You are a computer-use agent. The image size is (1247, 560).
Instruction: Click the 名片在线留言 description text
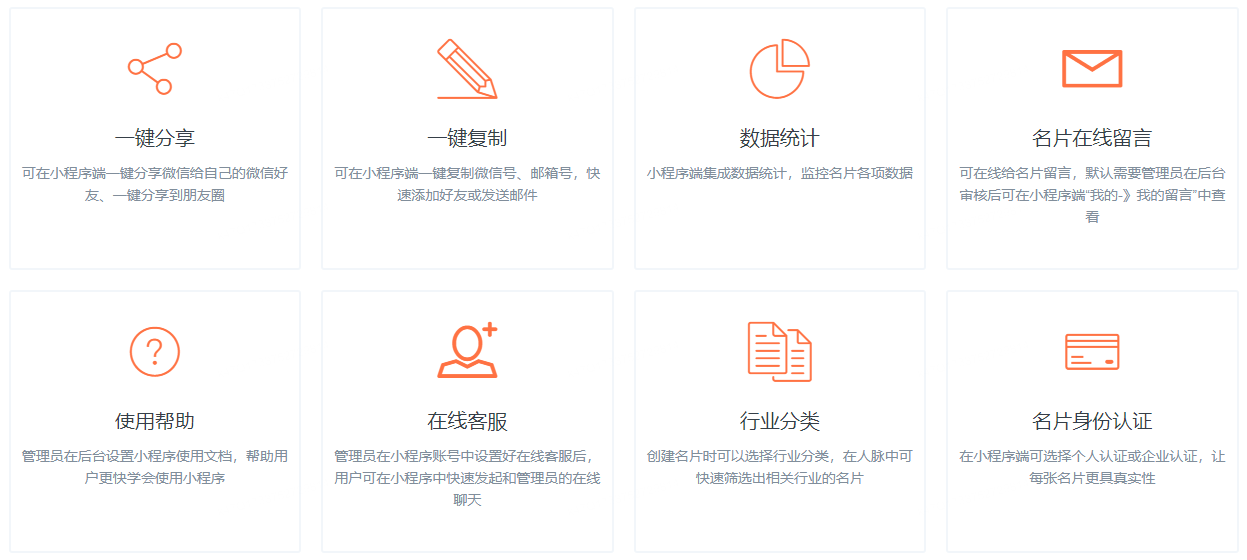(1092, 195)
